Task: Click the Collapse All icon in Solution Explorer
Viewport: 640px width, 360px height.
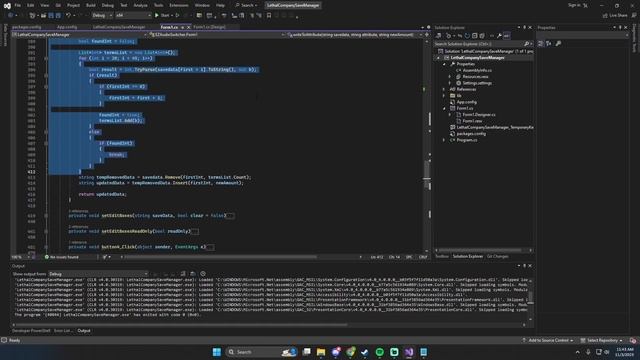Action: 474,36
